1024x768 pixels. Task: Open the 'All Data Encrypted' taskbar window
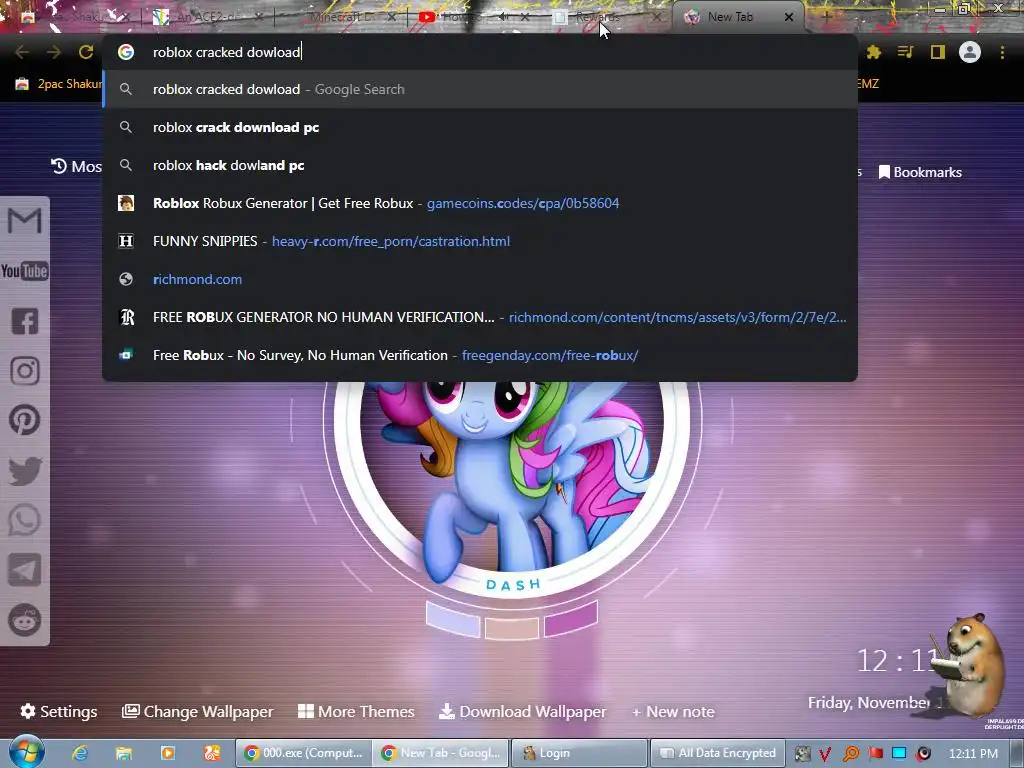(717, 753)
